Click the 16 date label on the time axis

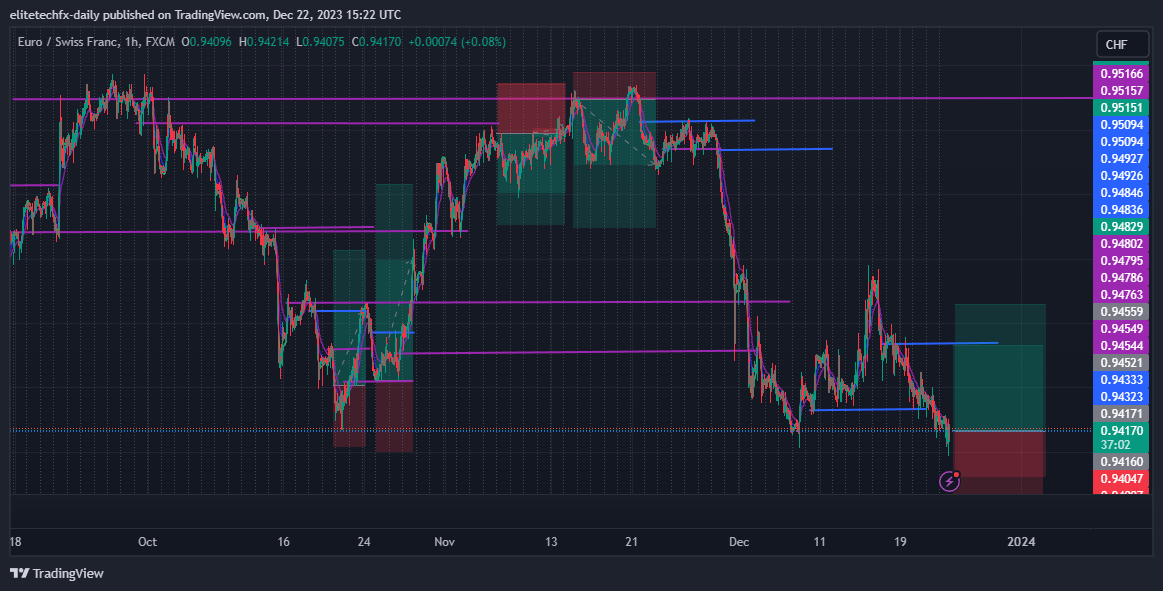pyautogui.click(x=283, y=542)
